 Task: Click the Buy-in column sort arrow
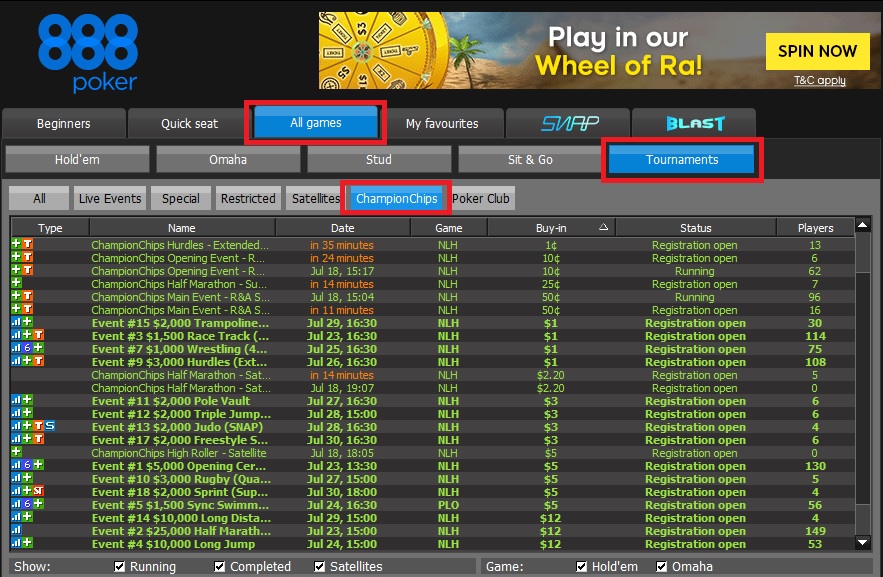click(x=603, y=227)
